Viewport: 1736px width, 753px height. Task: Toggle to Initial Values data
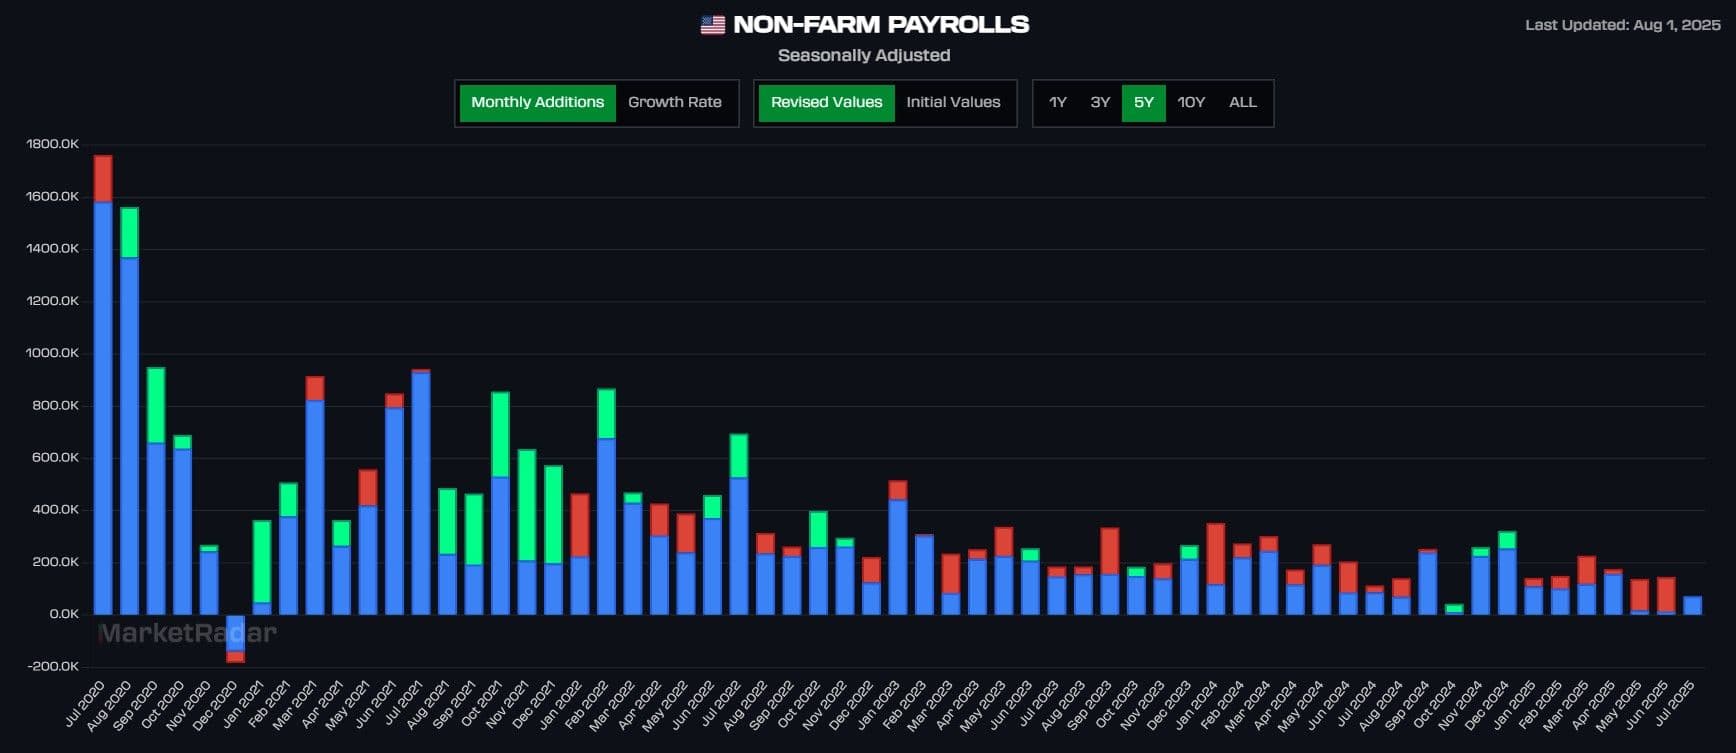click(952, 103)
